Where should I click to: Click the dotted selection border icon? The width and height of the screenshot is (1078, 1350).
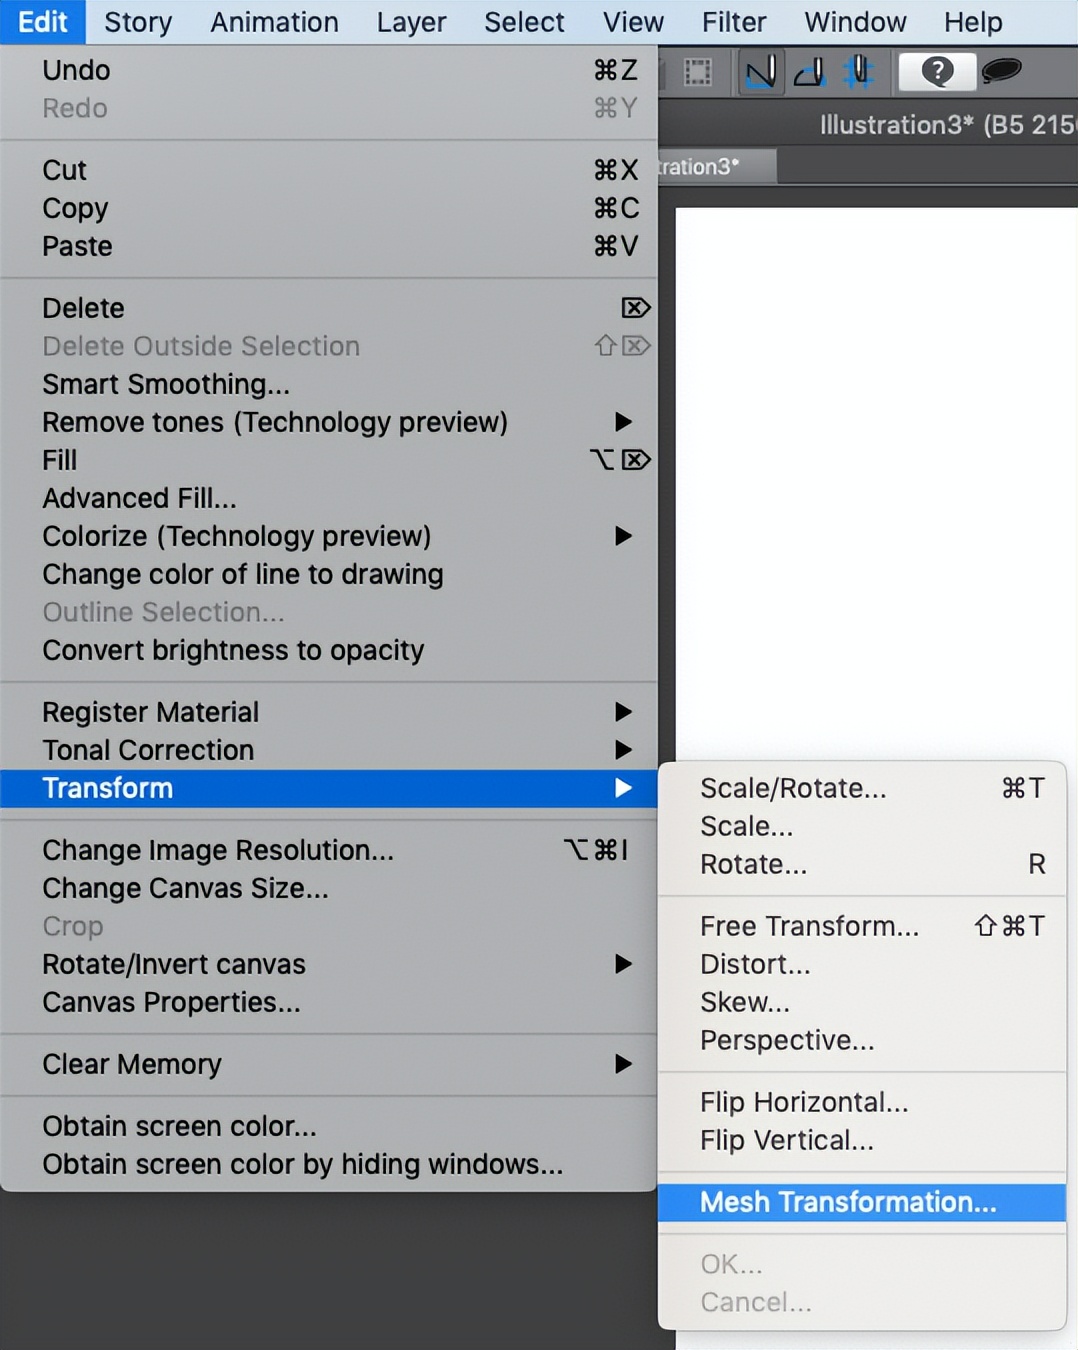click(697, 72)
